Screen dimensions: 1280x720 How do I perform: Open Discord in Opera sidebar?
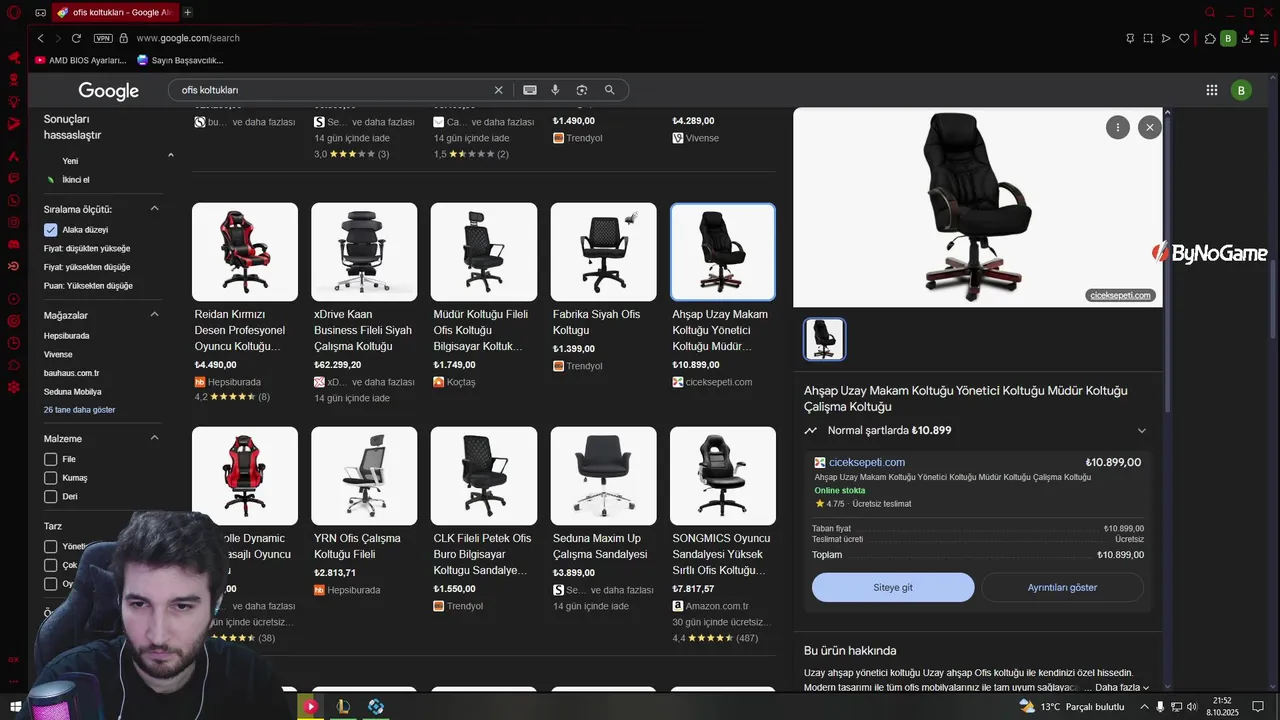coord(14,244)
